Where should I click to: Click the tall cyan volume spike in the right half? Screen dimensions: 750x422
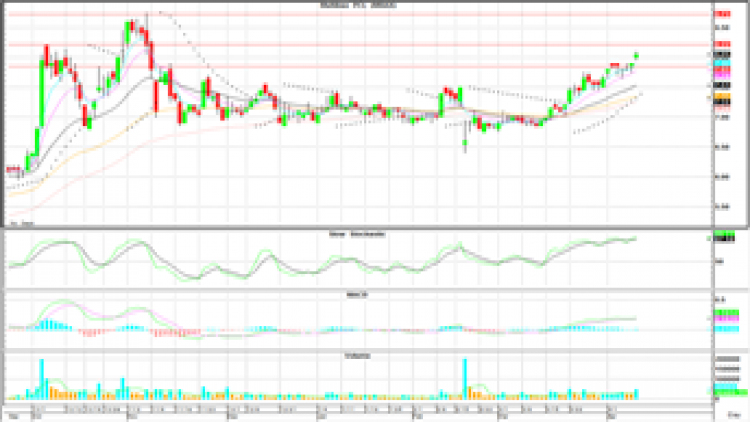[464, 378]
